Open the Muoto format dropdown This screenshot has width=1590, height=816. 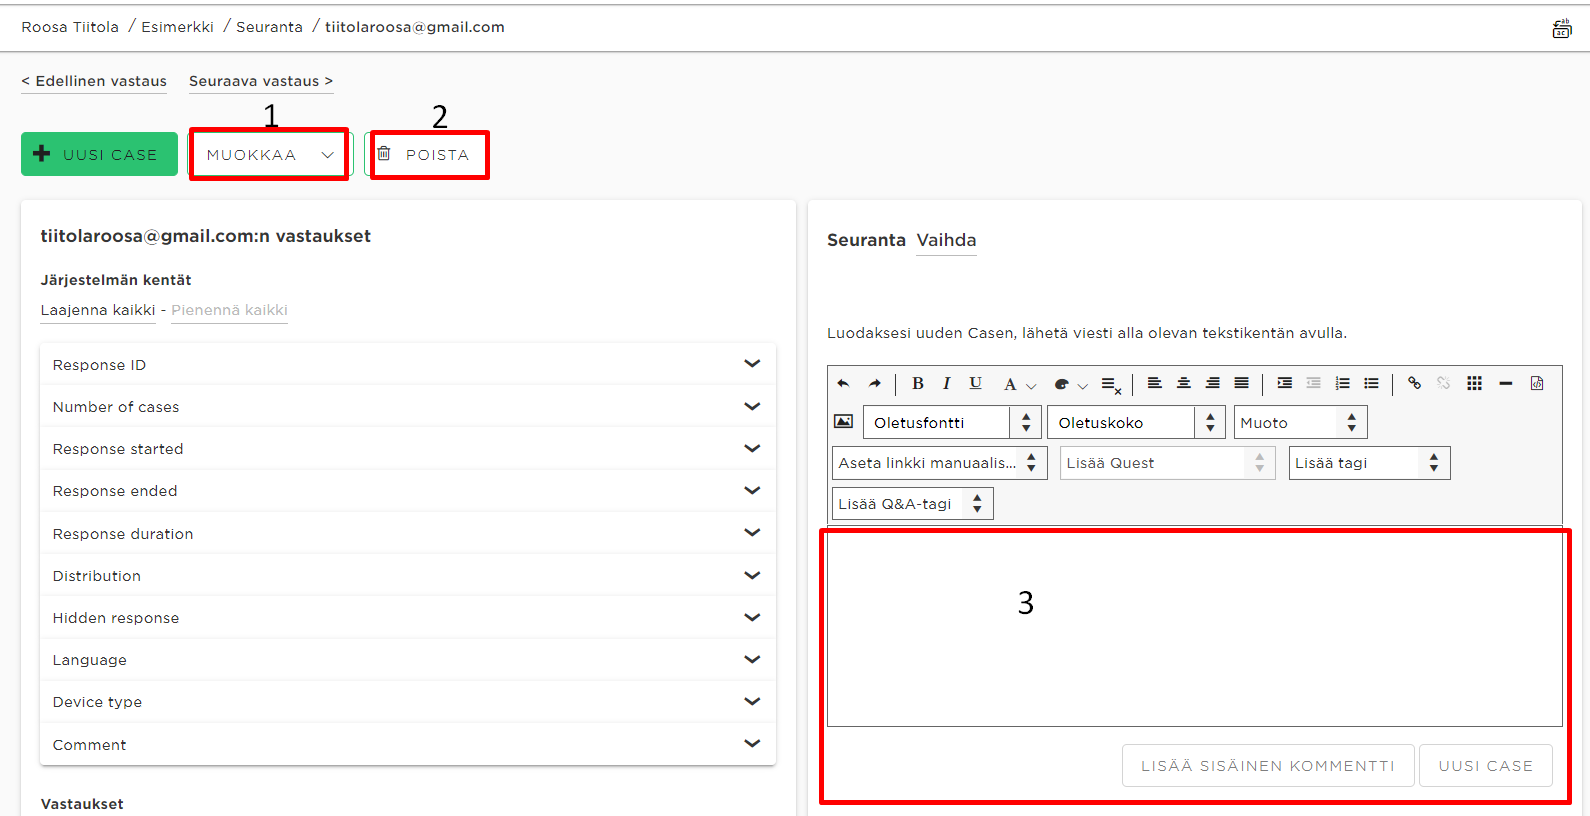(1300, 422)
